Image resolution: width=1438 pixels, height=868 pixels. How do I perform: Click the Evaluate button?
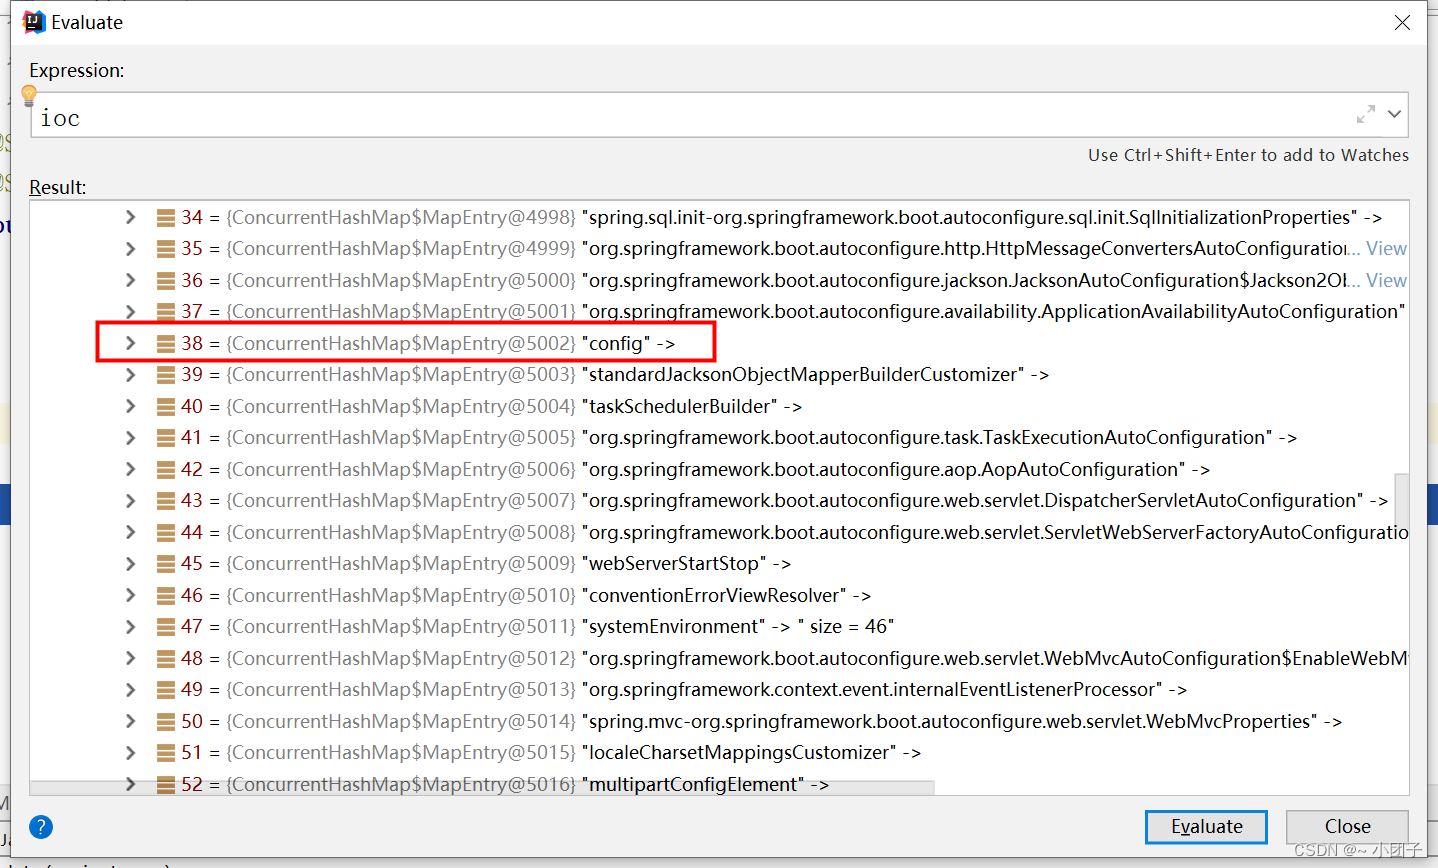pyautogui.click(x=1206, y=827)
